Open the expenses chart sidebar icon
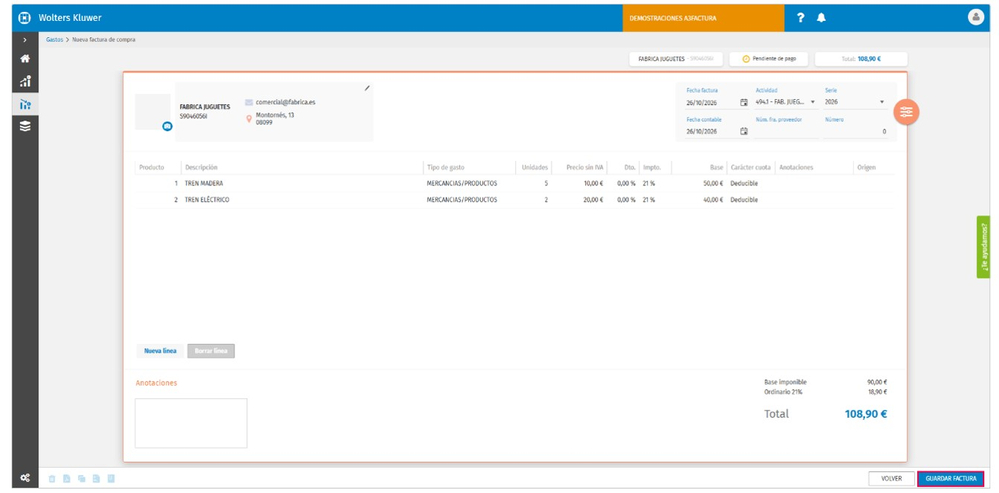The width and height of the screenshot is (999, 493). (25, 104)
